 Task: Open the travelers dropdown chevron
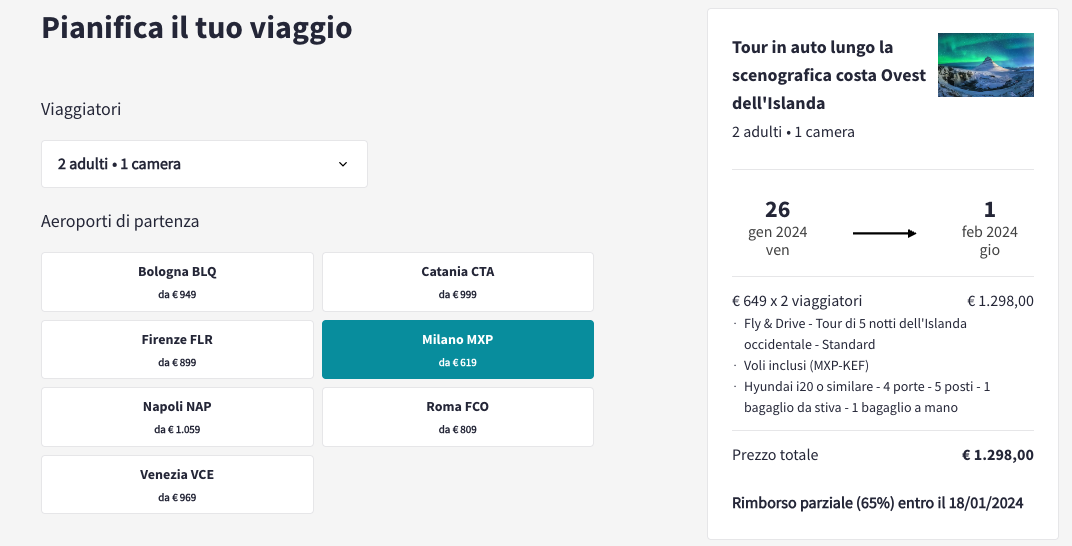pyautogui.click(x=343, y=164)
